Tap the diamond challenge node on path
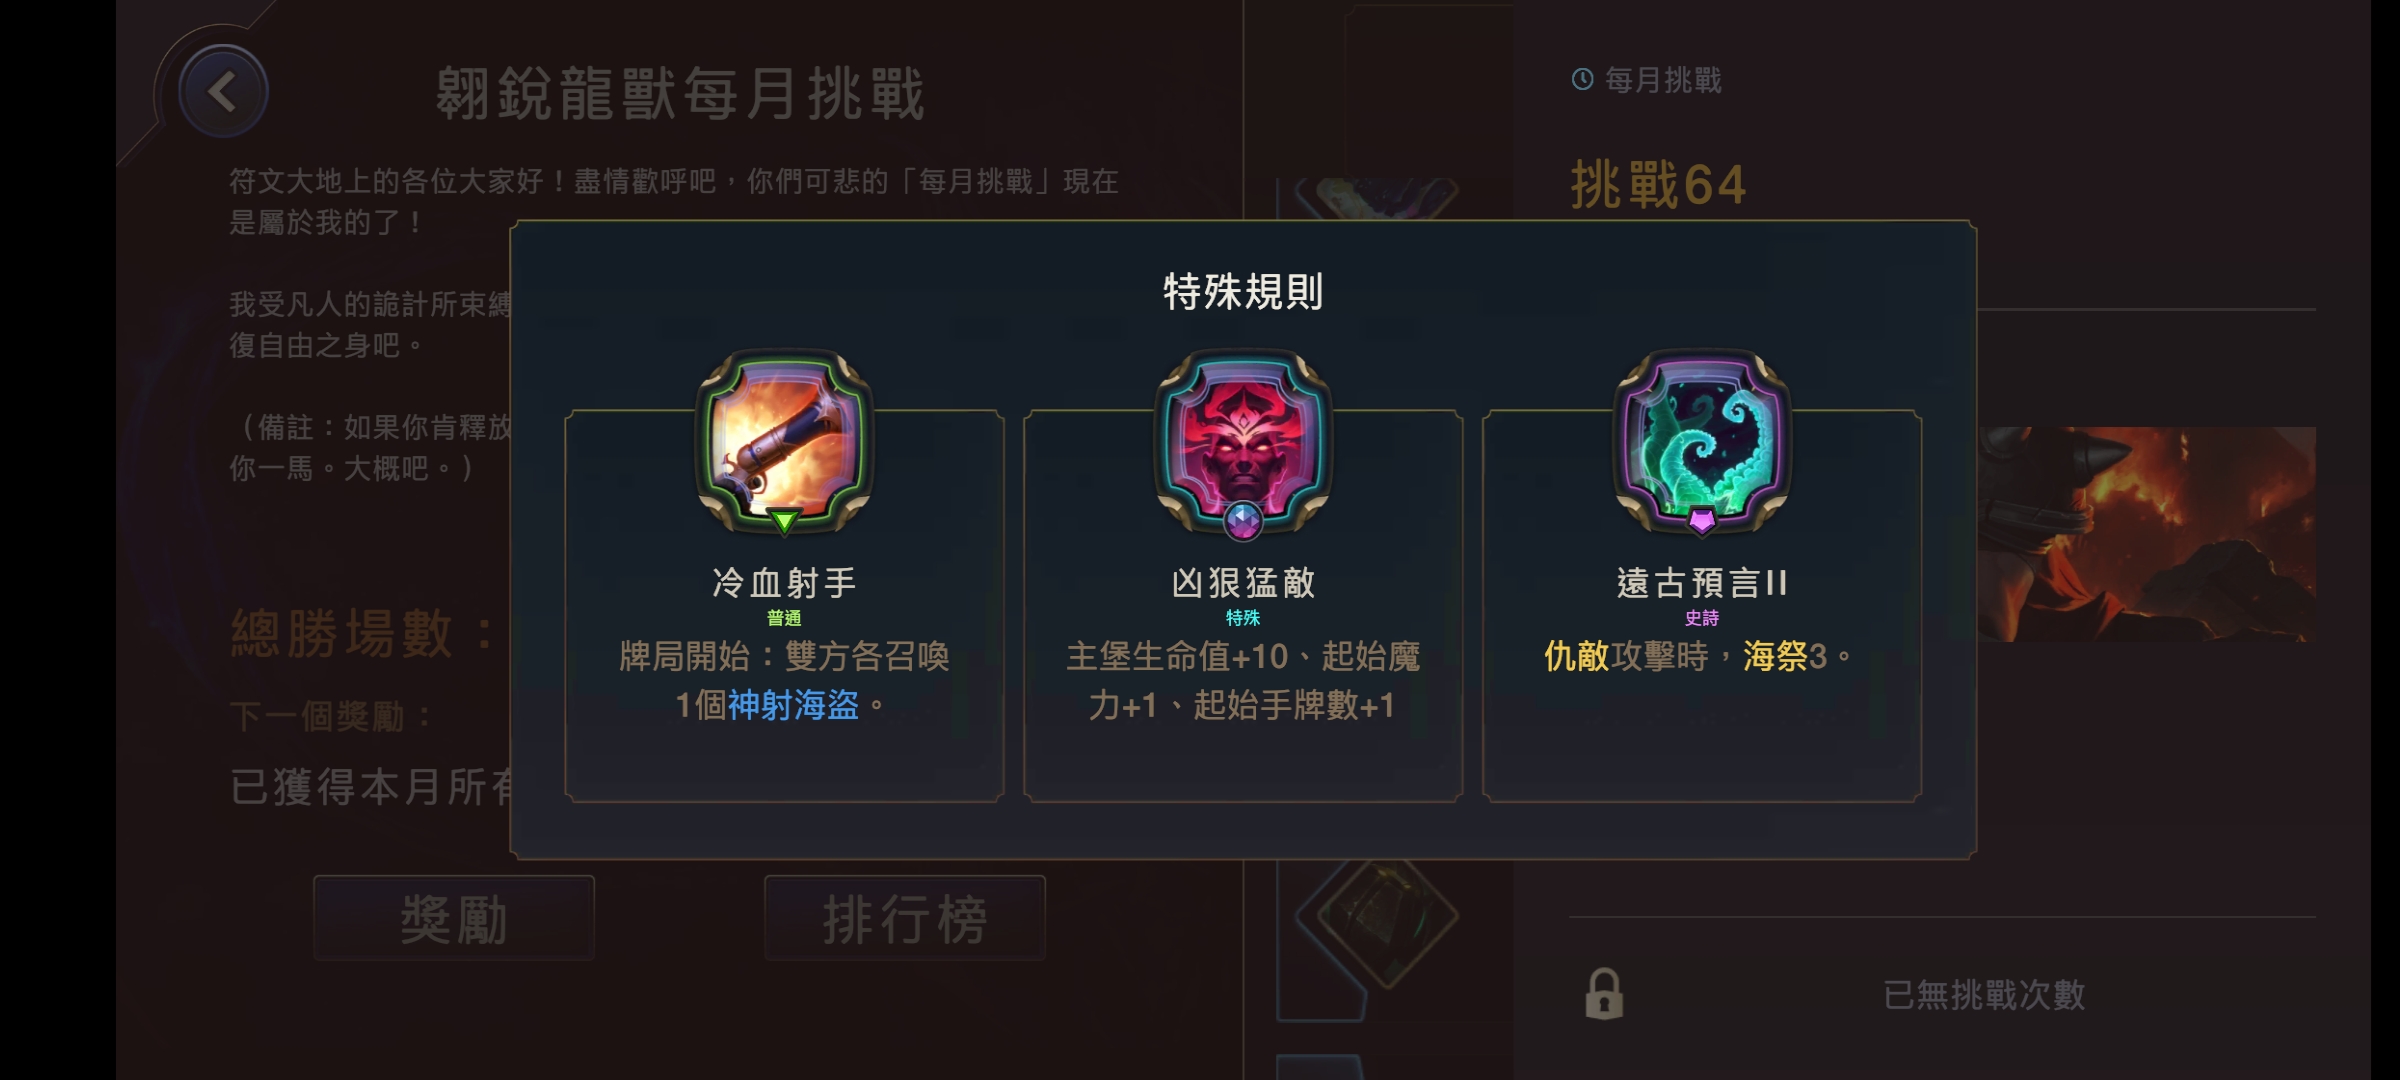Screen dimensions: 2400x1080 (x=1386, y=914)
